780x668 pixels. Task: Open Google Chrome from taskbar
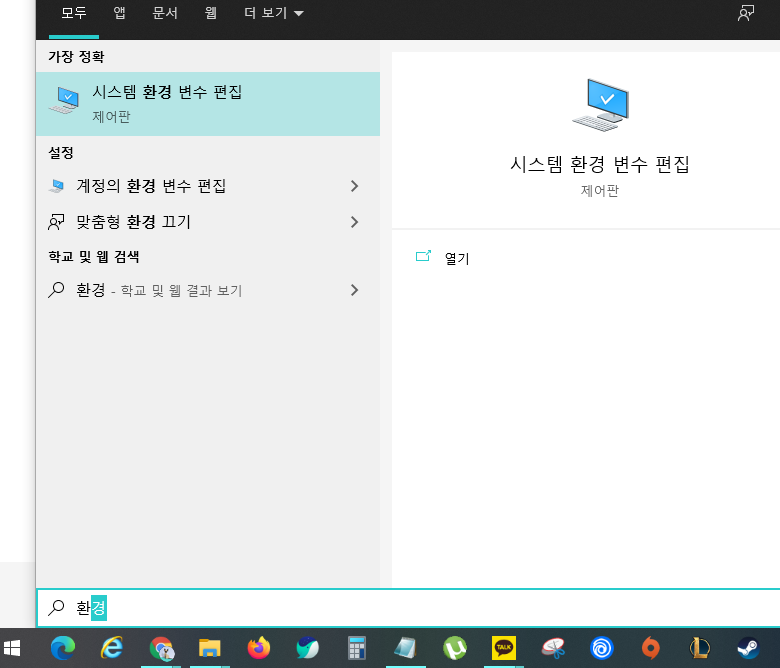click(161, 648)
